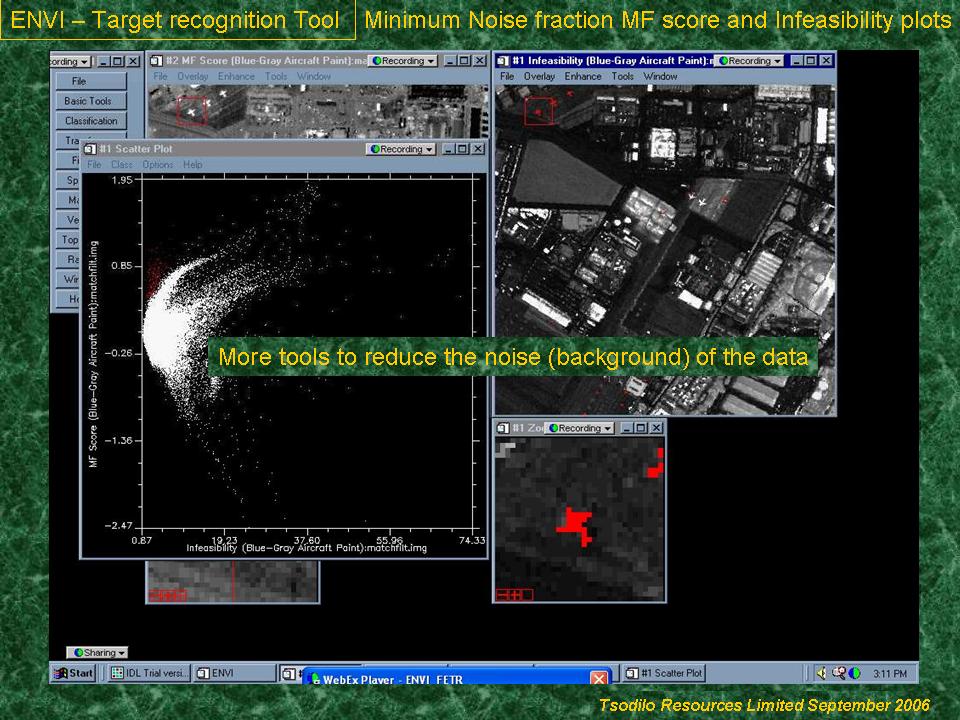Maximize the #1 Zoom window
Image resolution: width=960 pixels, height=720 pixels.
[640, 428]
